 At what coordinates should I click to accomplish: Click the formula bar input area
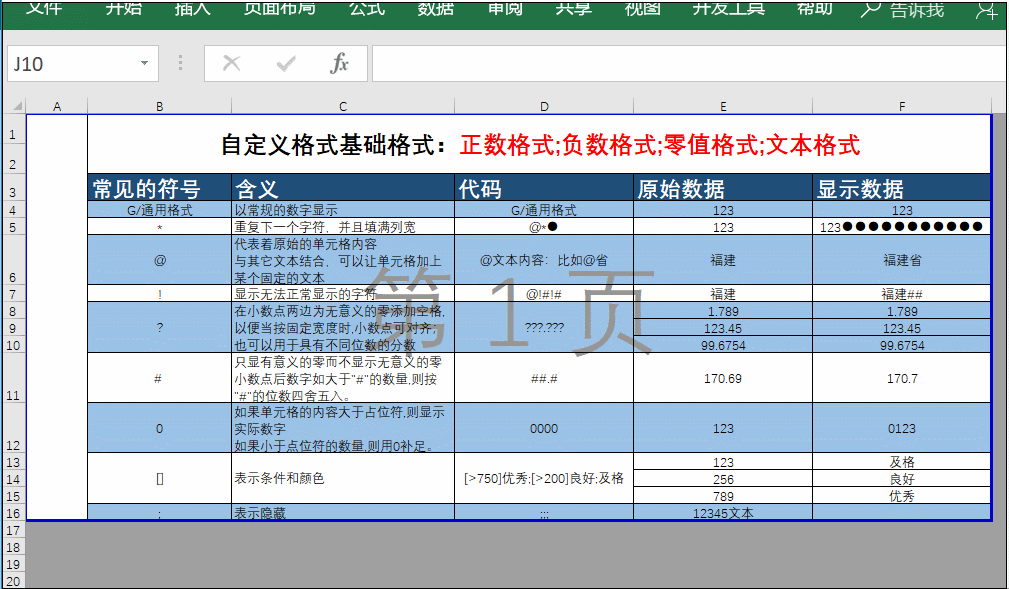[x=690, y=64]
